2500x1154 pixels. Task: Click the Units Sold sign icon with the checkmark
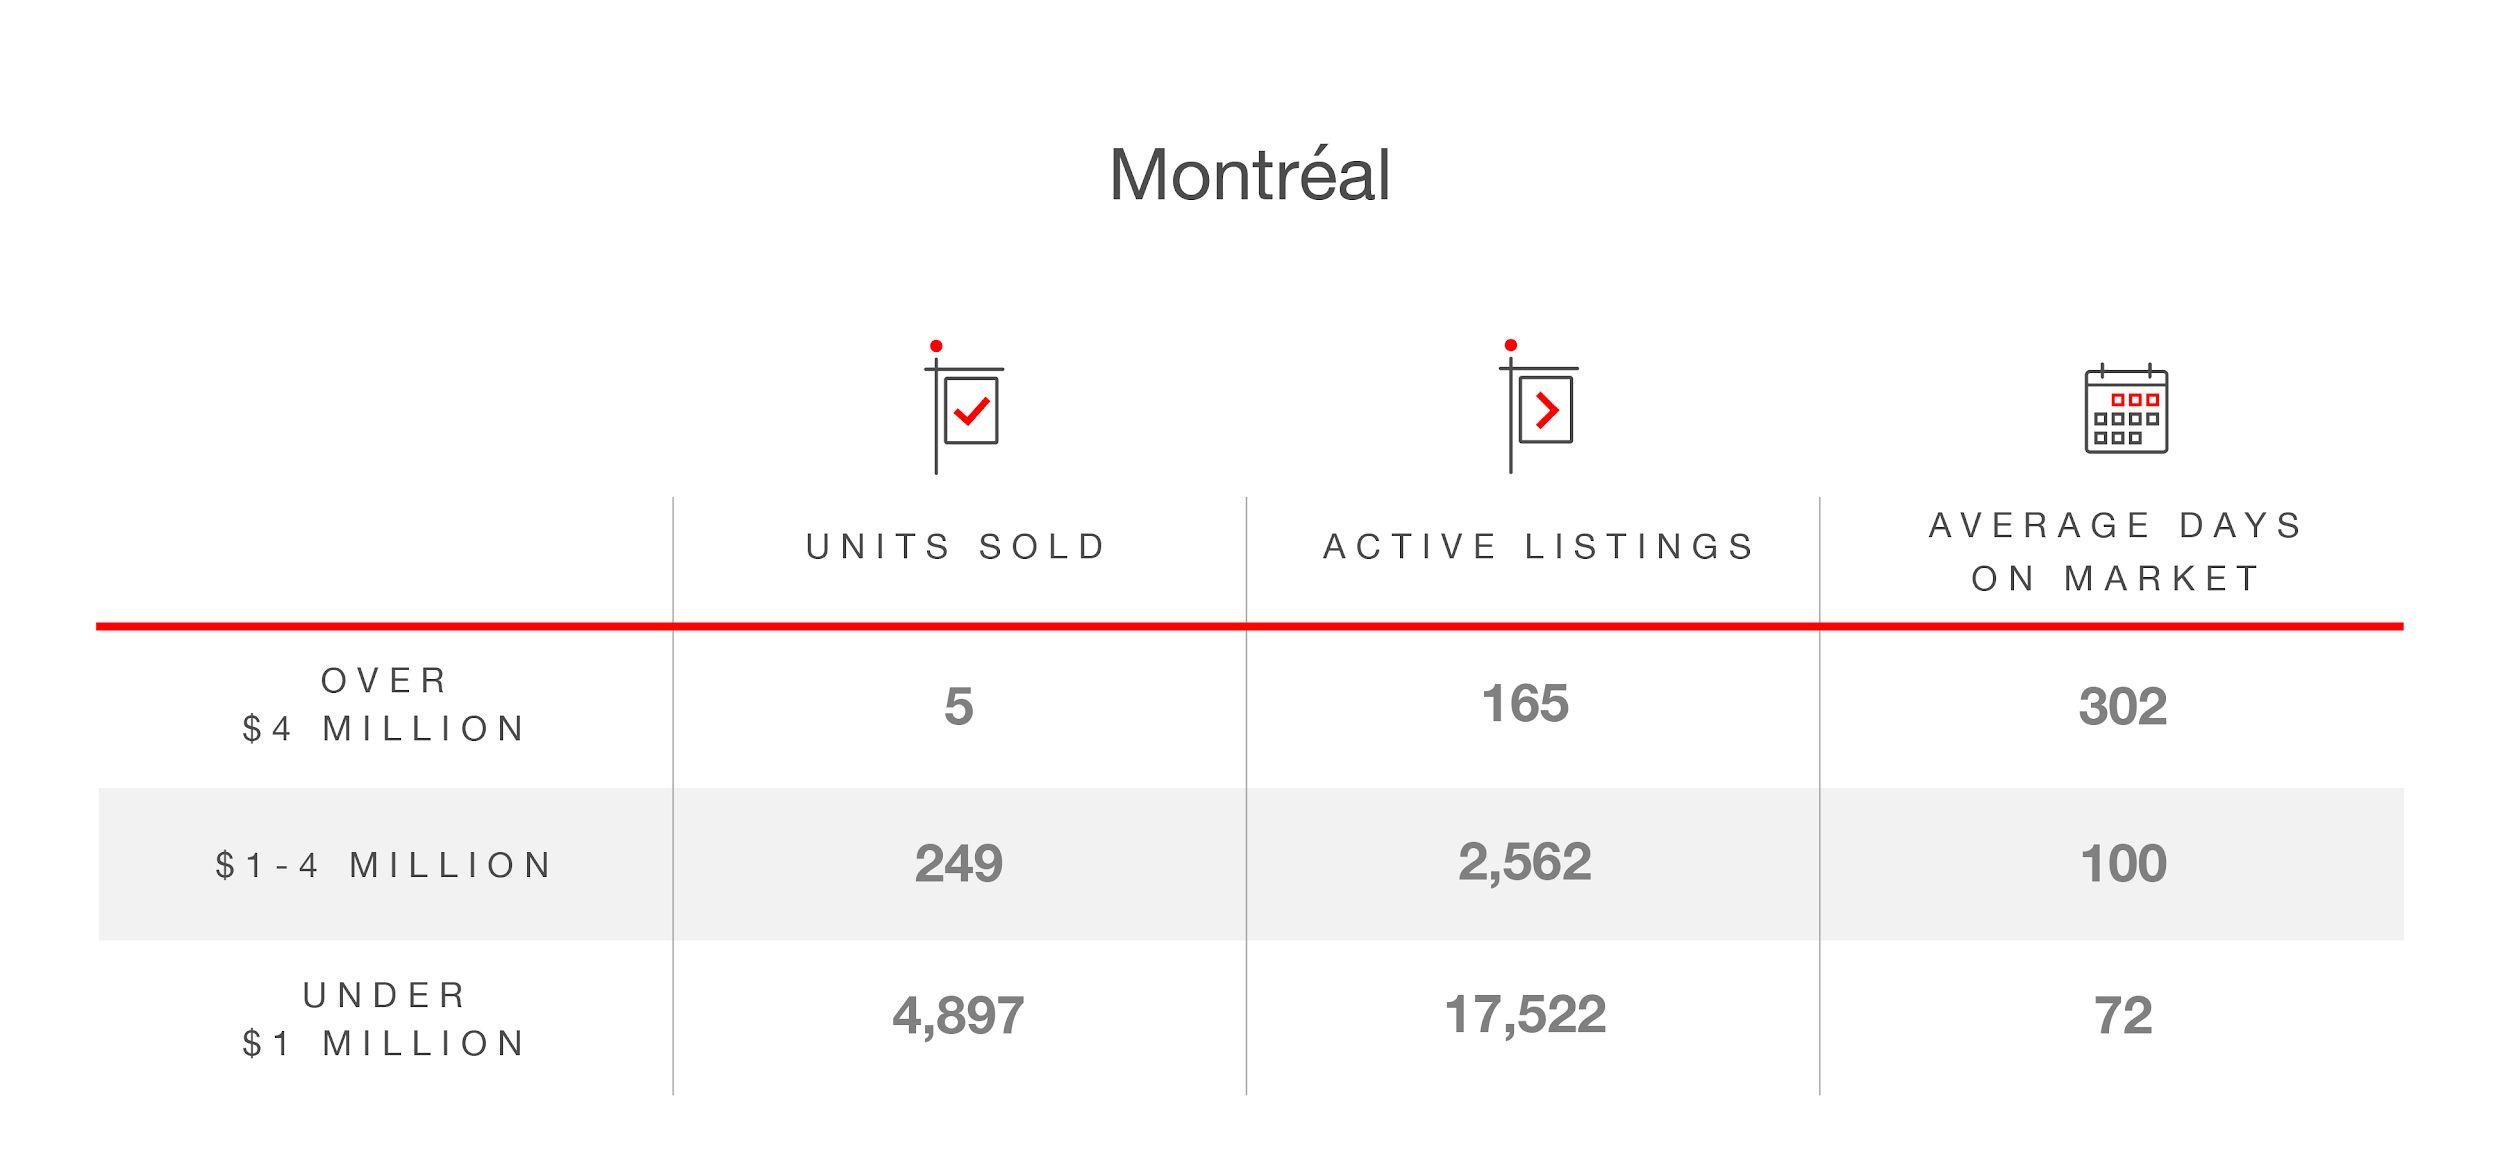point(964,407)
